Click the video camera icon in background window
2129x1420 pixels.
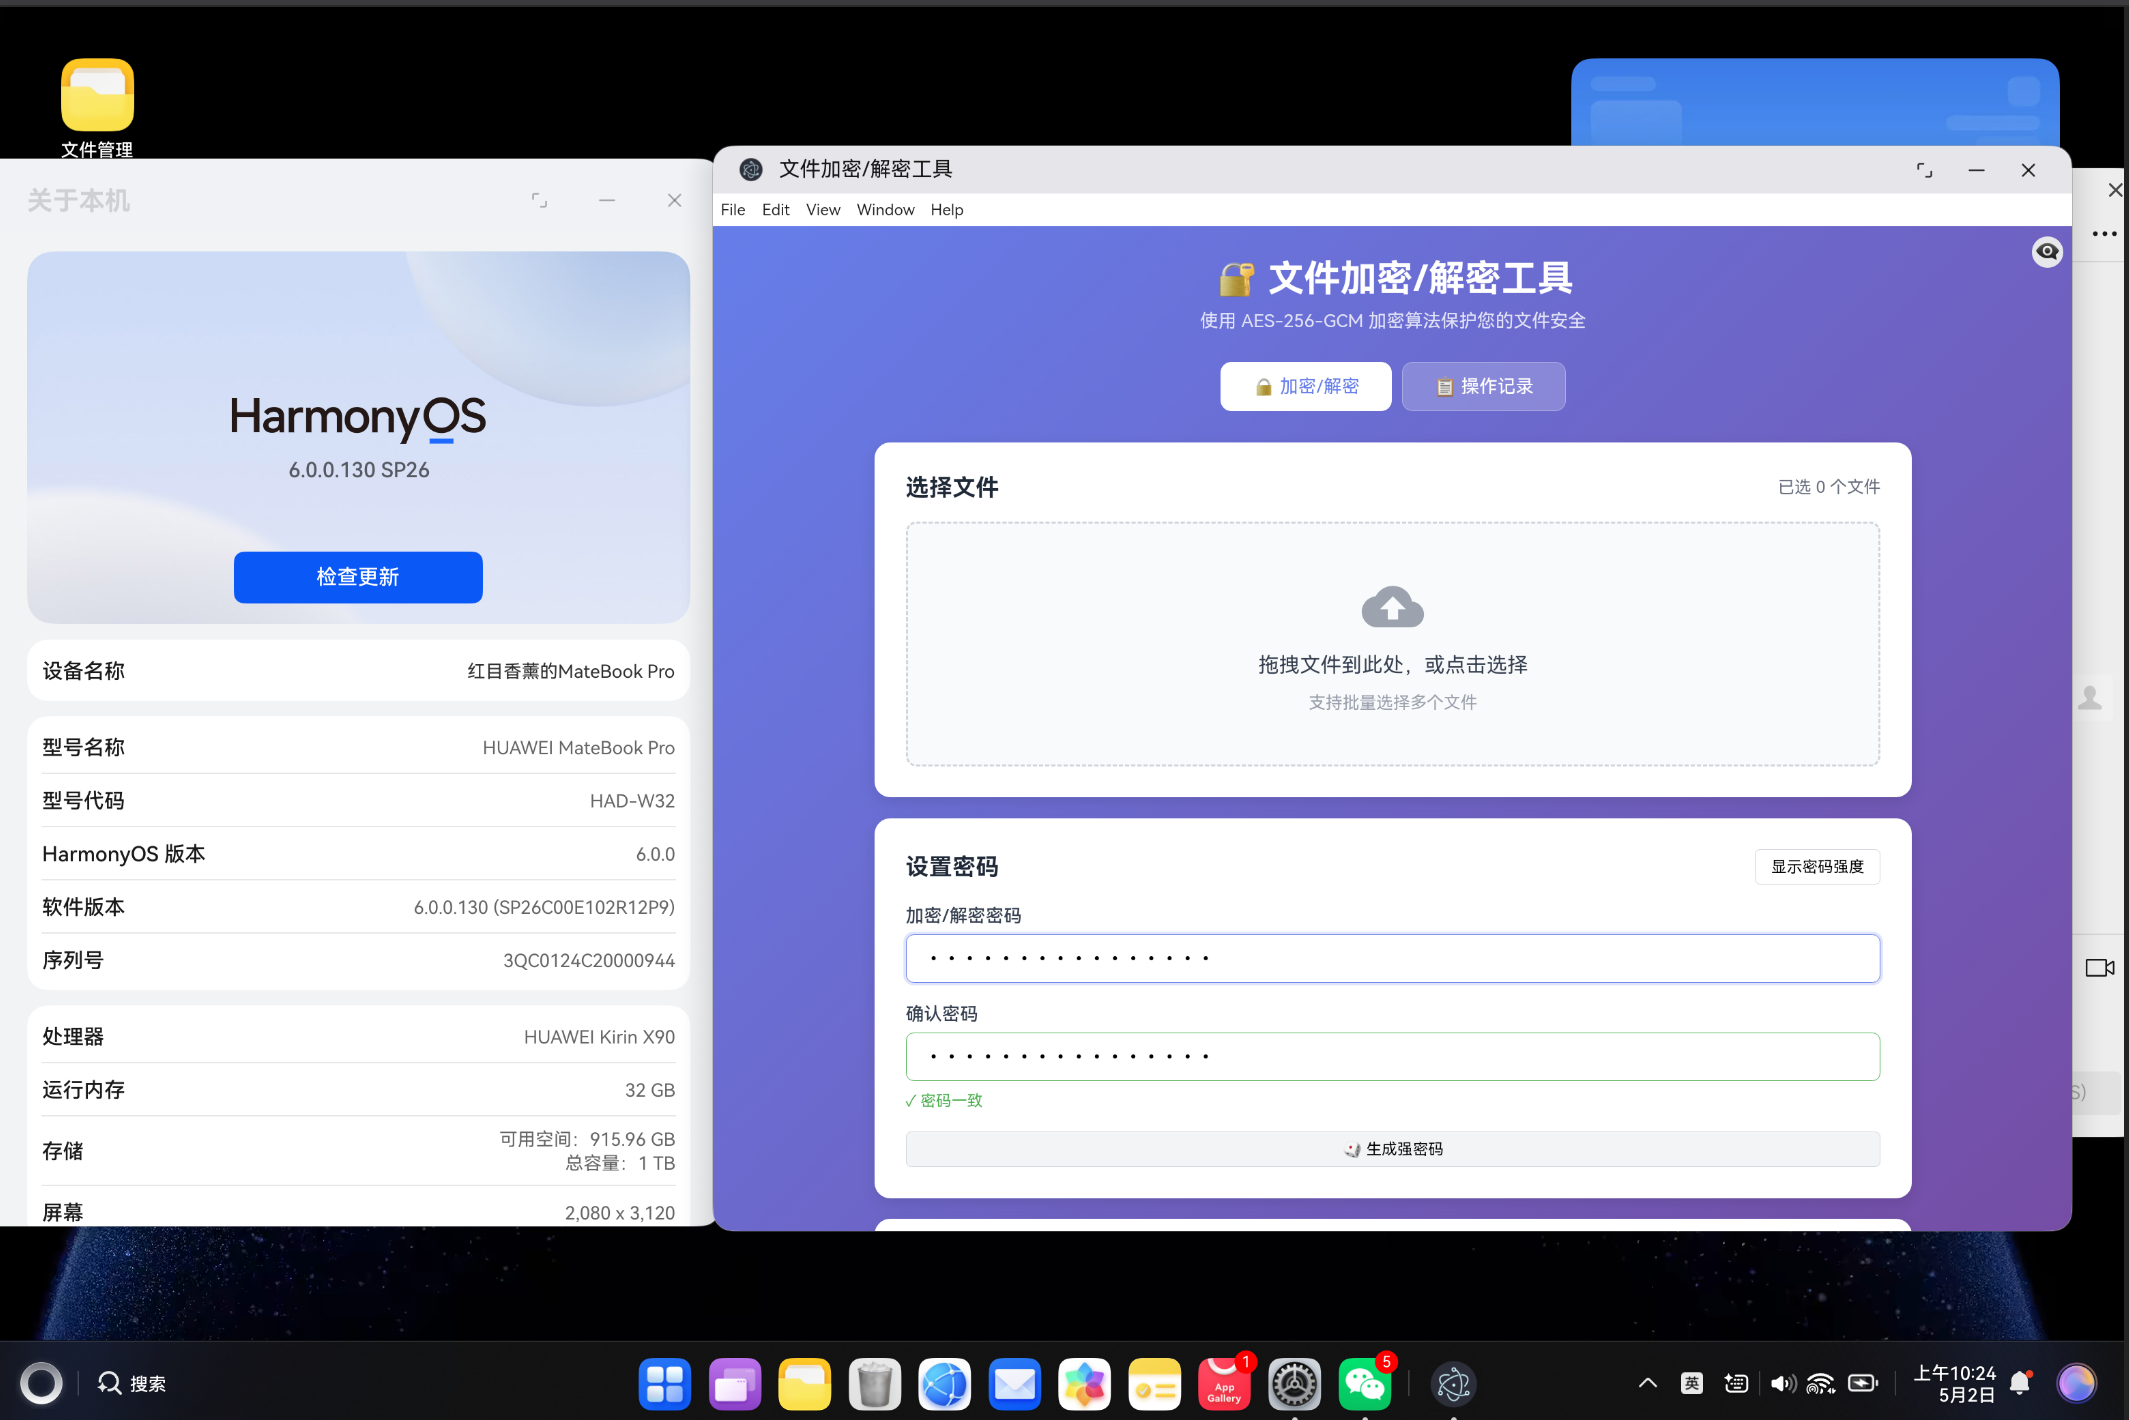(x=2099, y=968)
